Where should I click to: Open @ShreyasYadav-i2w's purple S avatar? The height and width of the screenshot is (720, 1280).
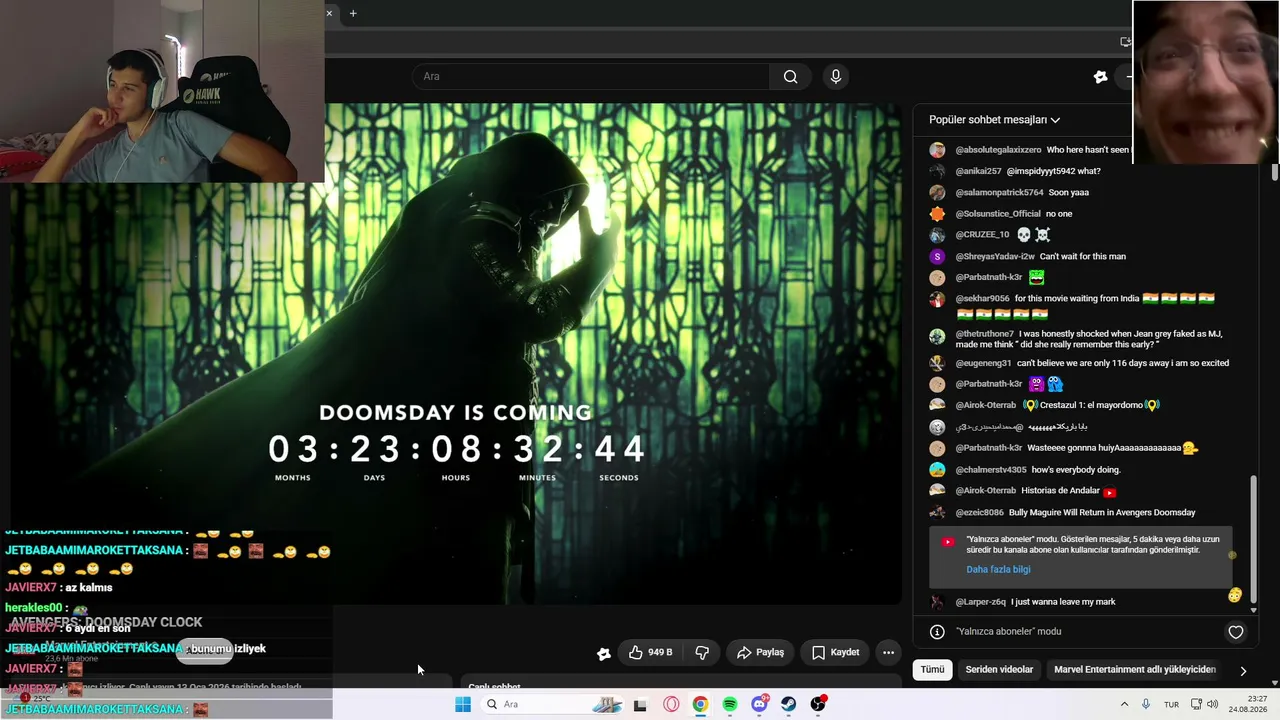pos(937,256)
